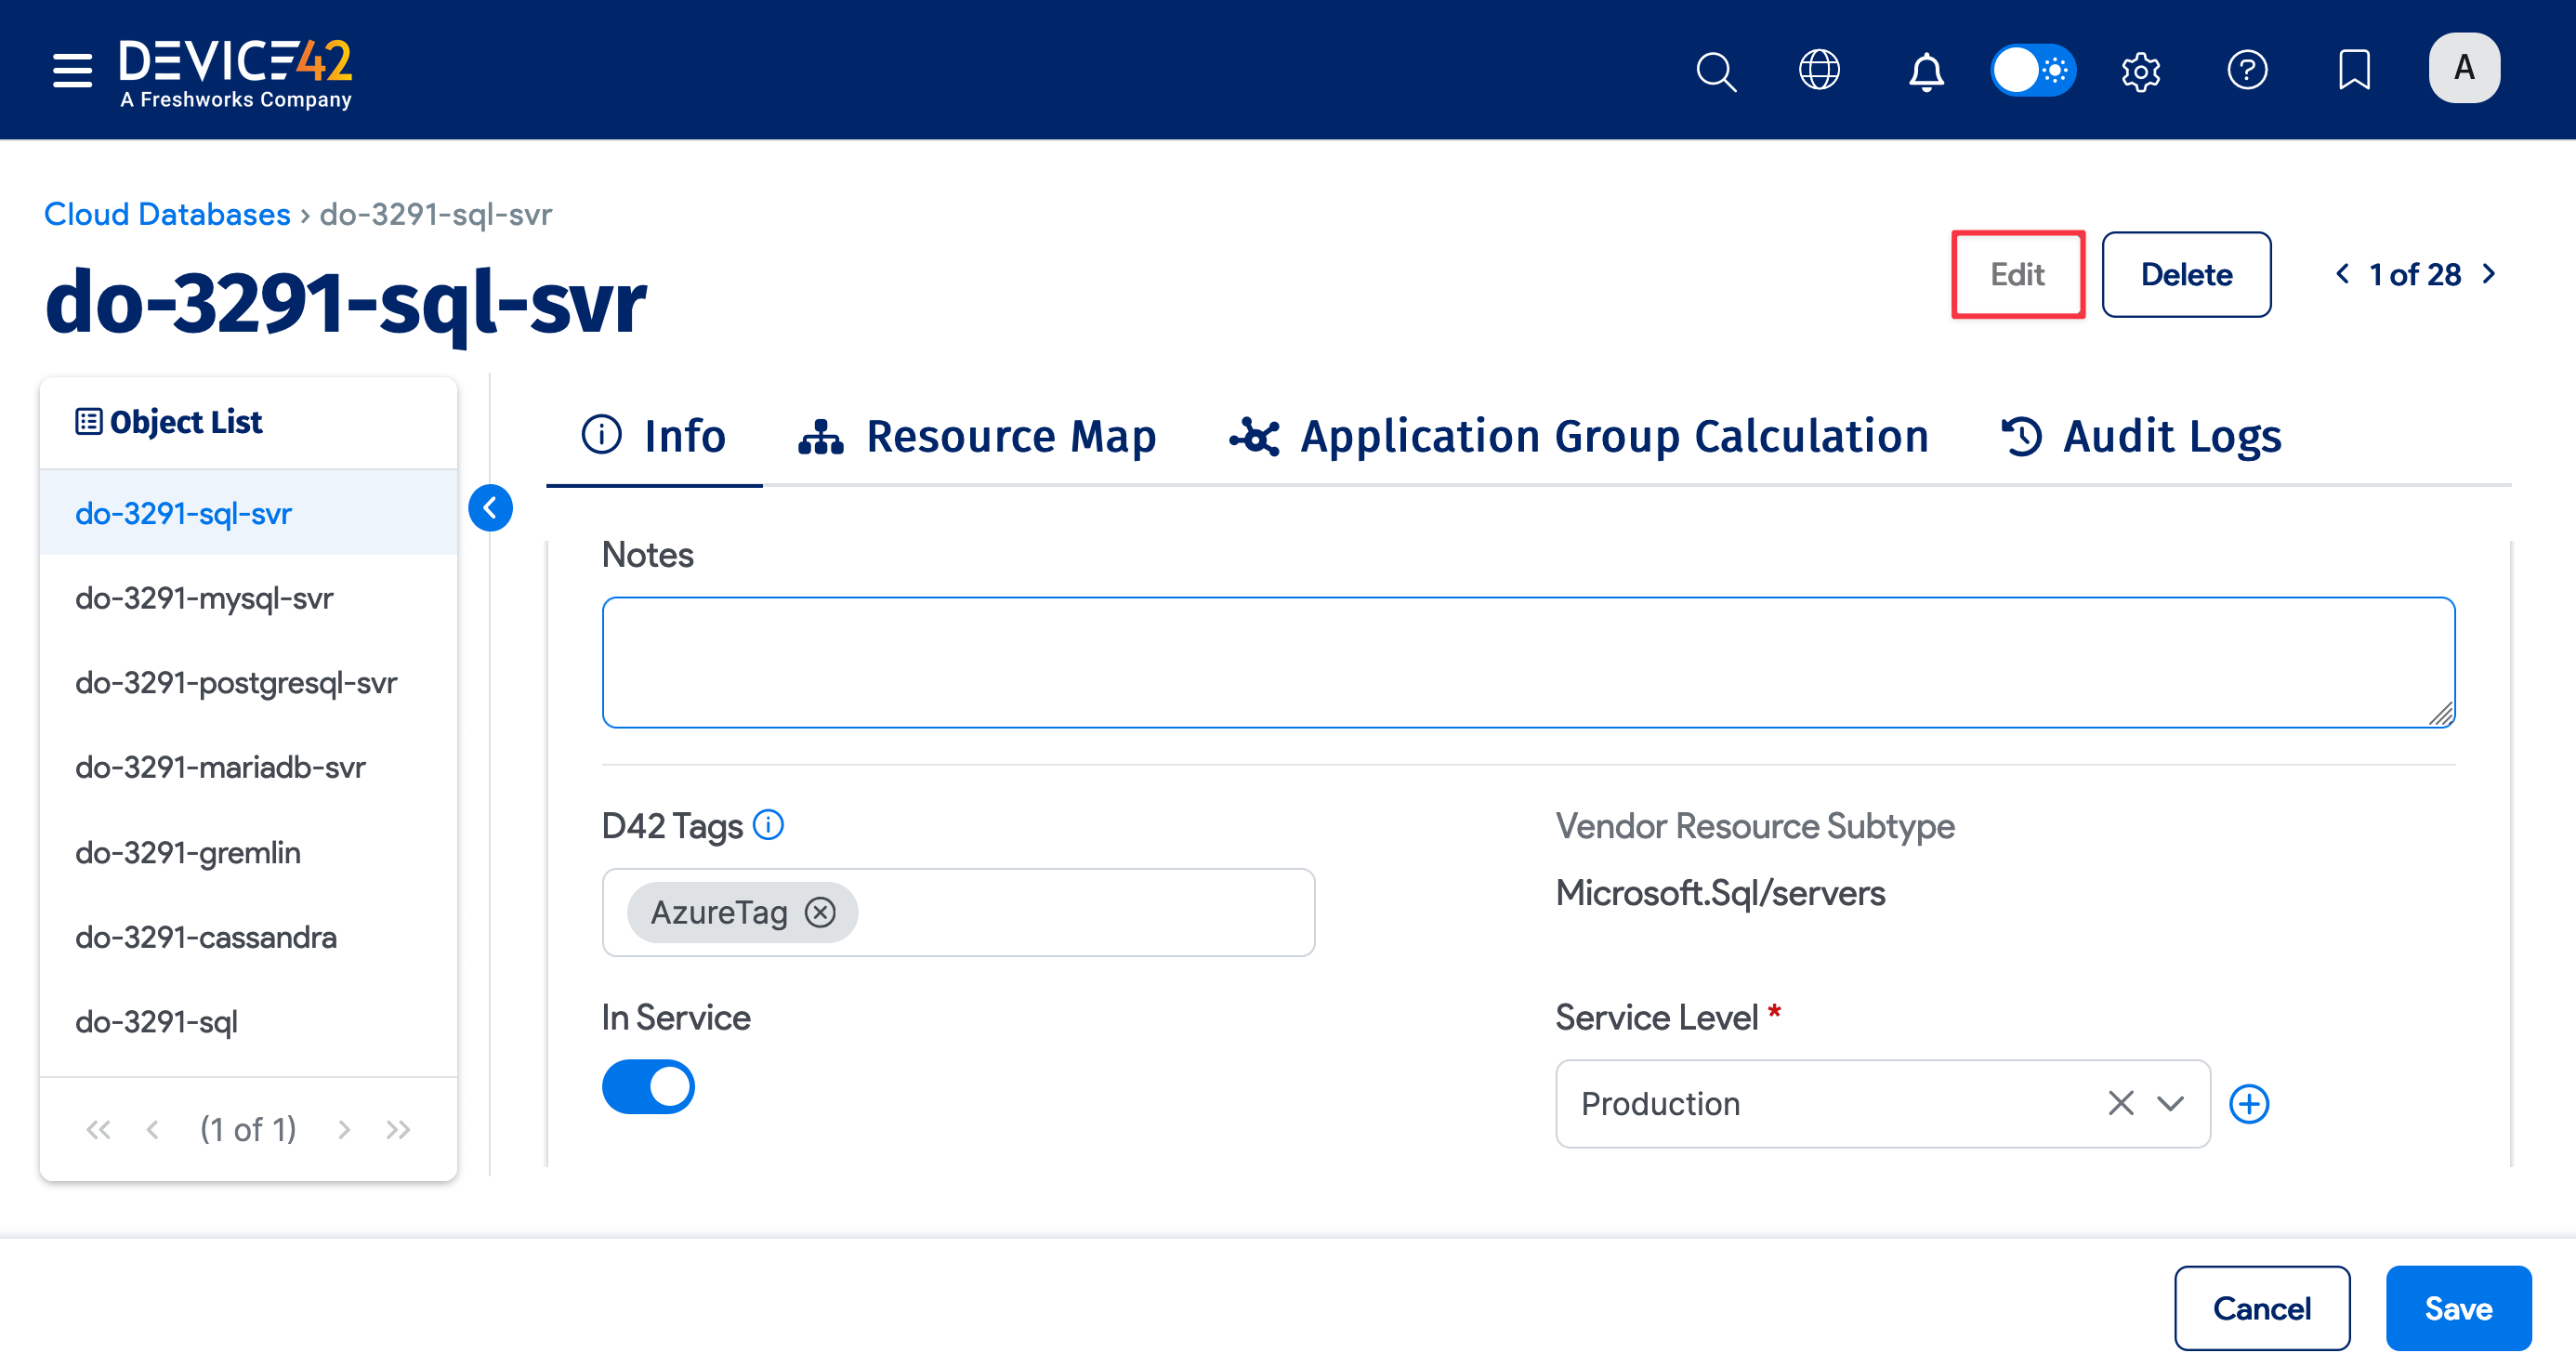Image resolution: width=2576 pixels, height=1366 pixels.
Task: Open the notifications bell
Action: pyautogui.click(x=1925, y=70)
